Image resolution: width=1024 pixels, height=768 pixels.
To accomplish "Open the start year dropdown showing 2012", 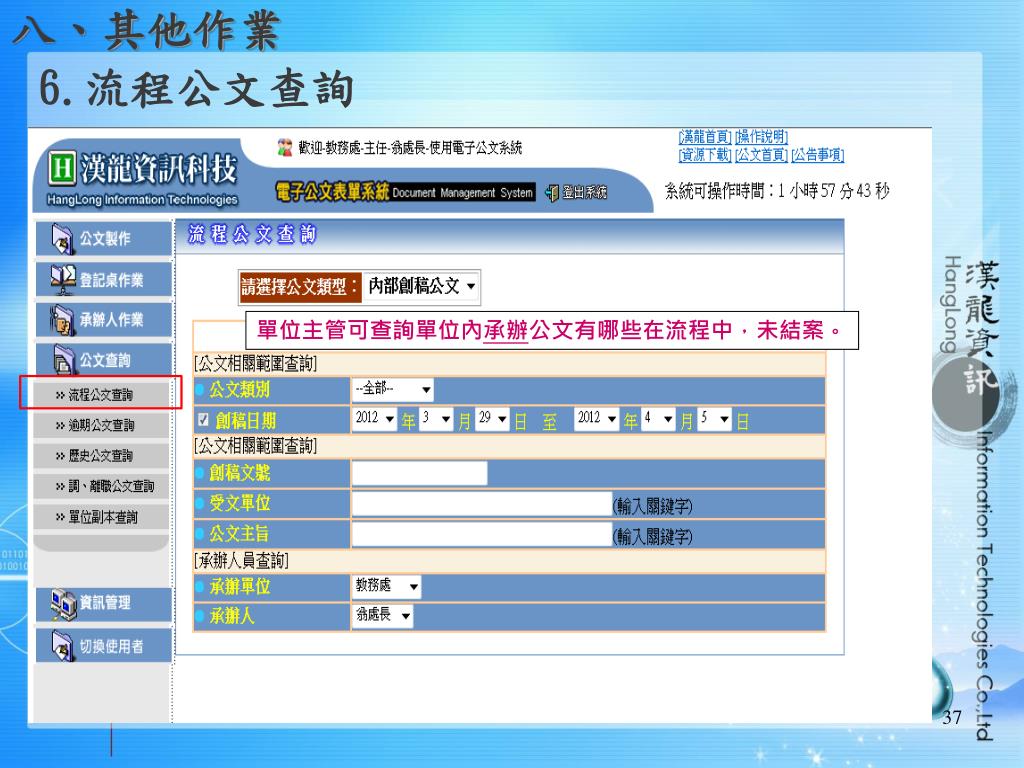I will click(374, 419).
